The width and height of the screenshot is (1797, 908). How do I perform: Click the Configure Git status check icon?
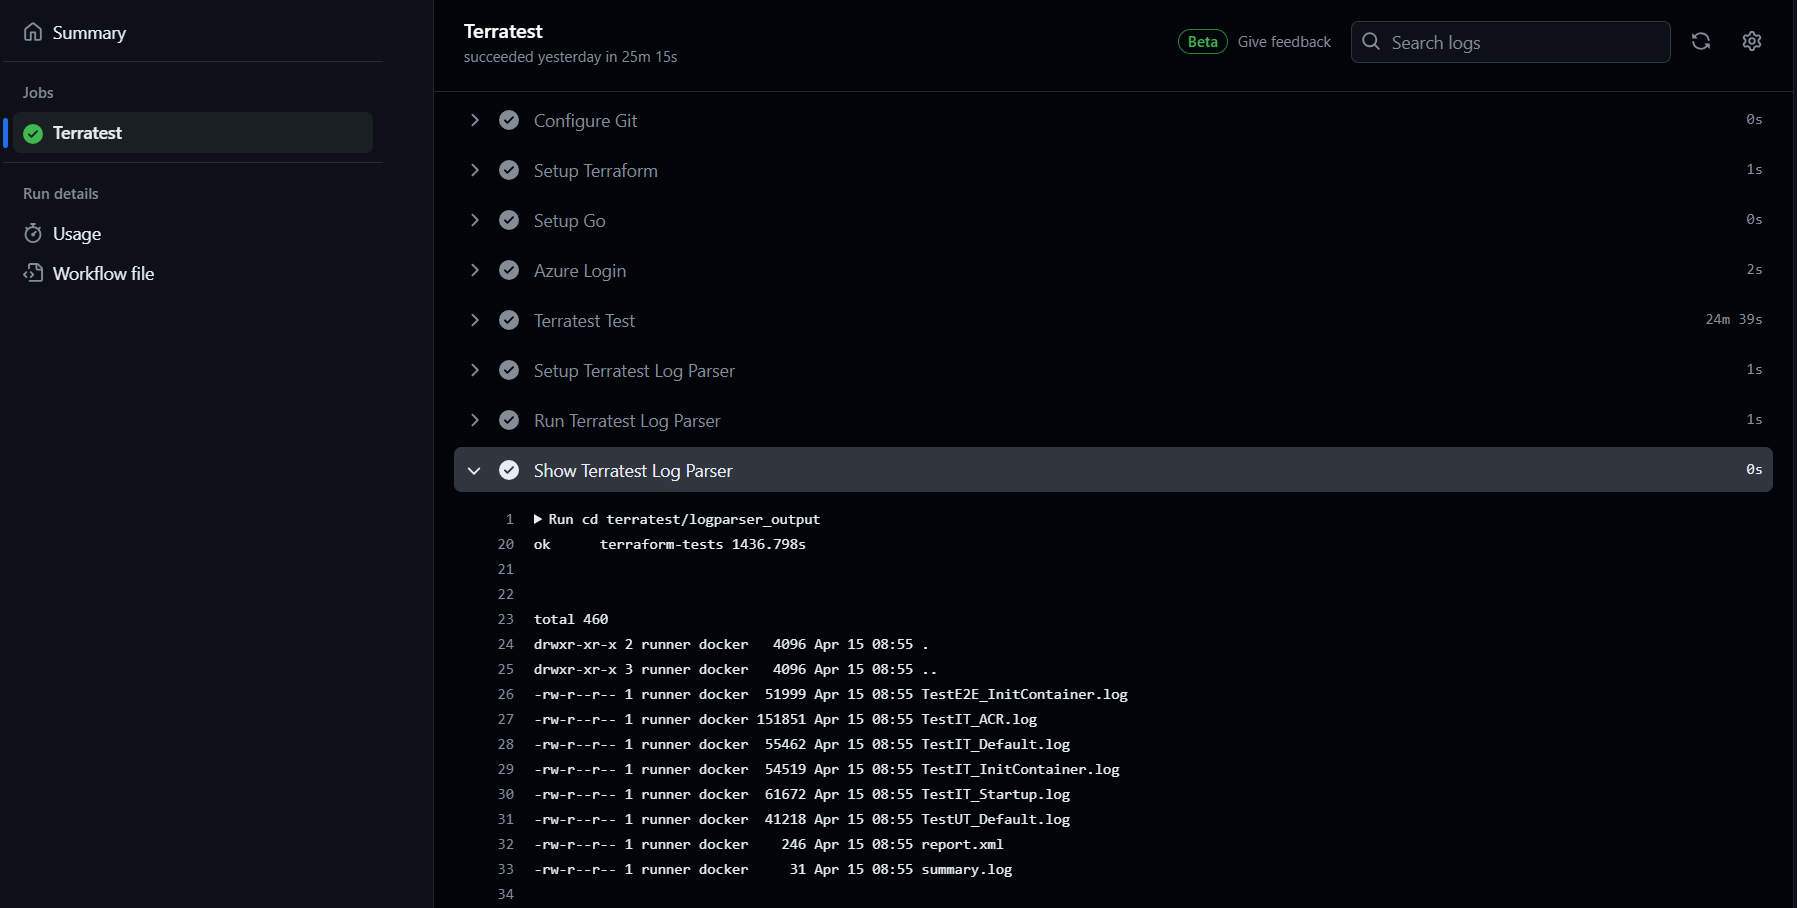coord(509,120)
